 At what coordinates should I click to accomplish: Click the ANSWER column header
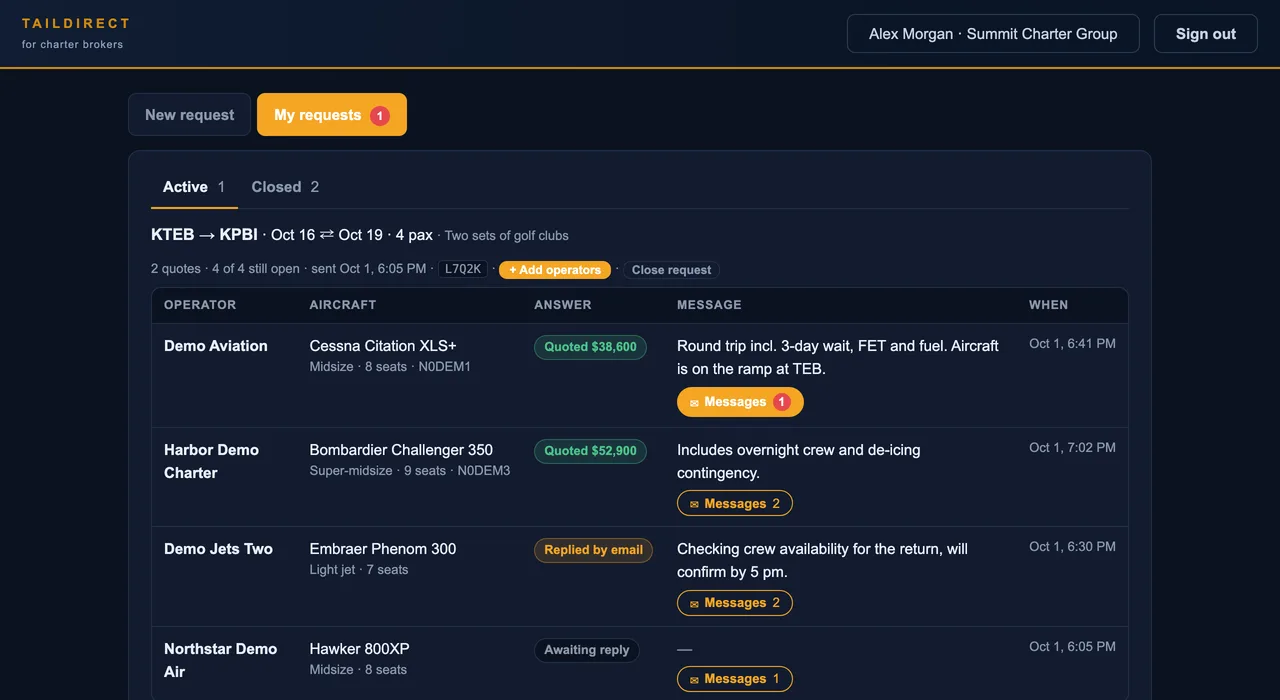point(563,305)
